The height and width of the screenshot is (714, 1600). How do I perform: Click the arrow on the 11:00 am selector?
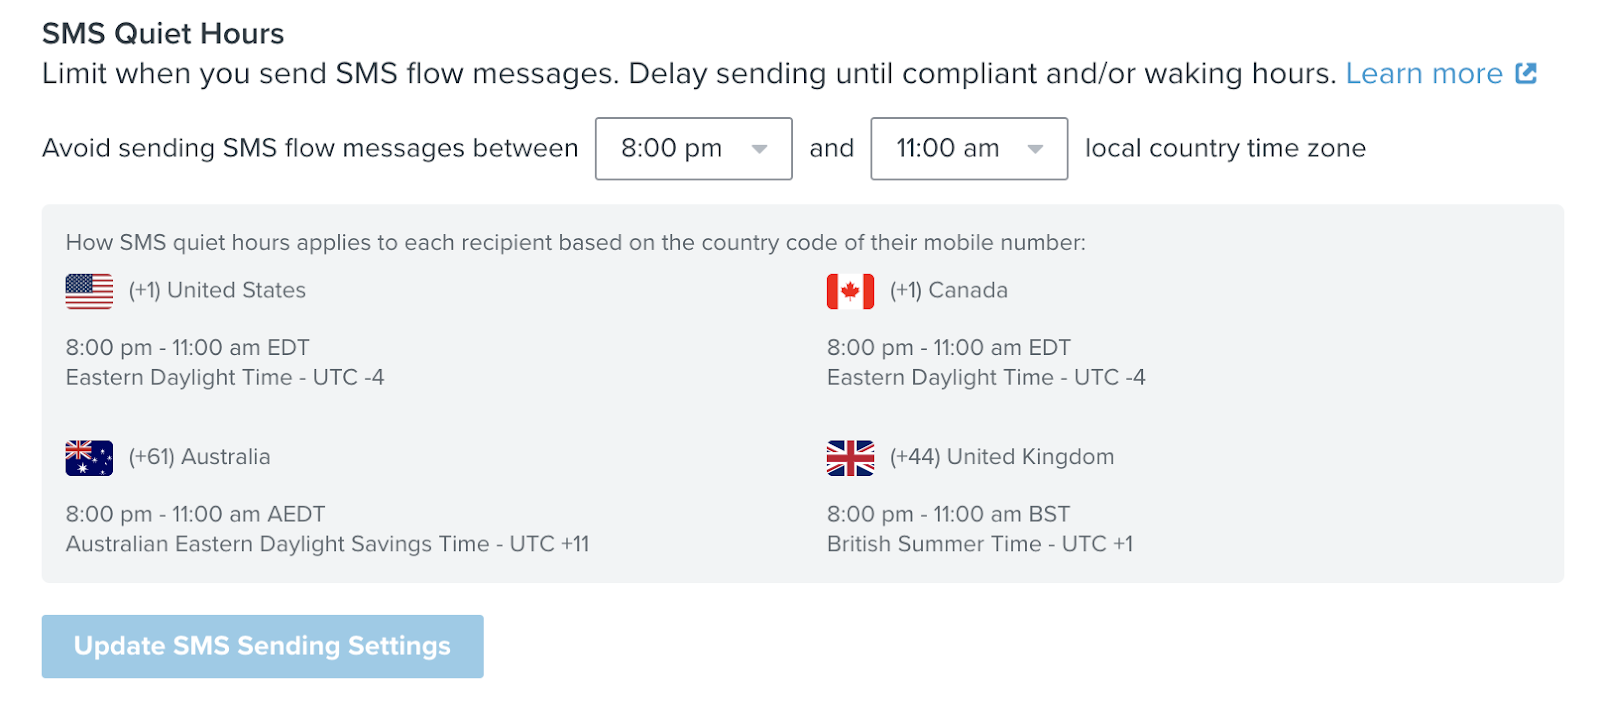point(1036,149)
